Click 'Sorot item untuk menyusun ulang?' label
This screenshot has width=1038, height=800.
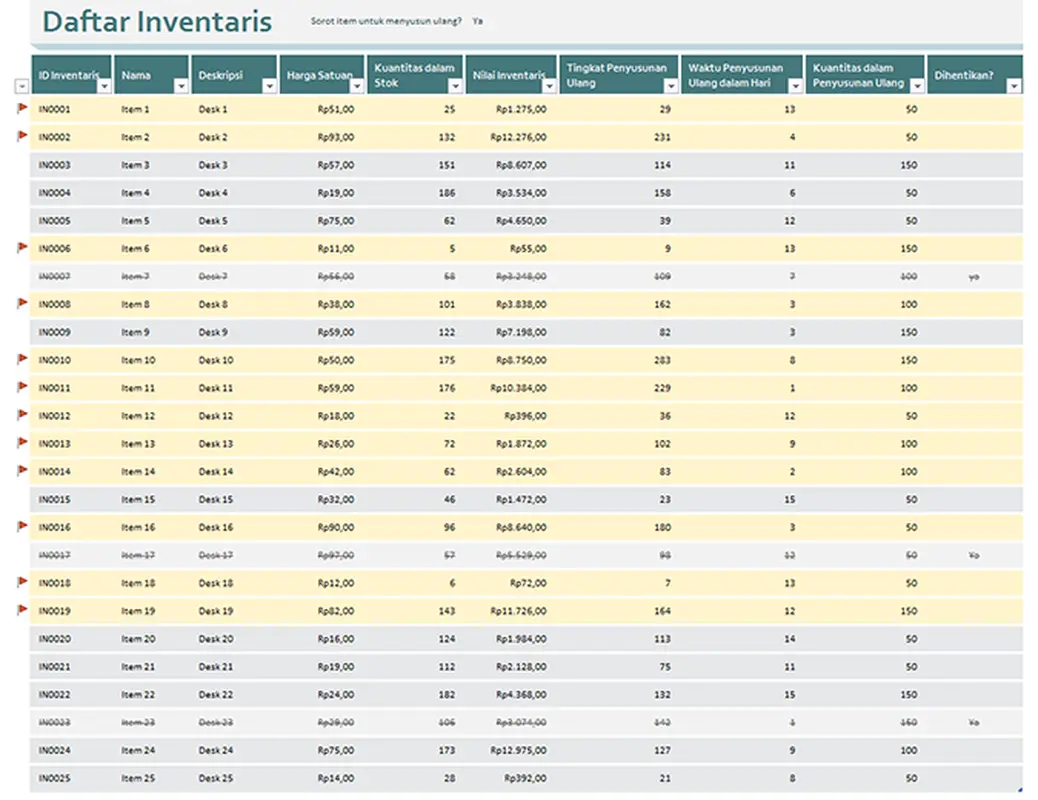pyautogui.click(x=386, y=21)
